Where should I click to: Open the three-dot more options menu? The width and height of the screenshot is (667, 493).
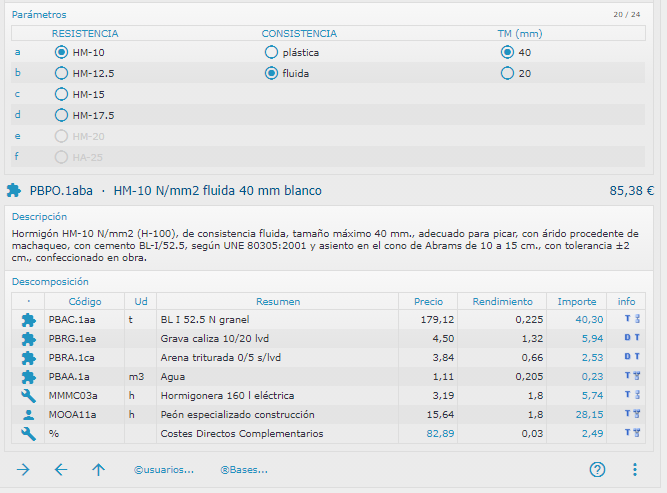[634, 469]
